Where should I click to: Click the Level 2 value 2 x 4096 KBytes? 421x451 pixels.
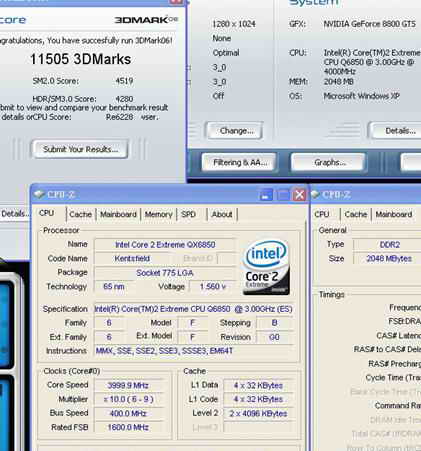[258, 413]
